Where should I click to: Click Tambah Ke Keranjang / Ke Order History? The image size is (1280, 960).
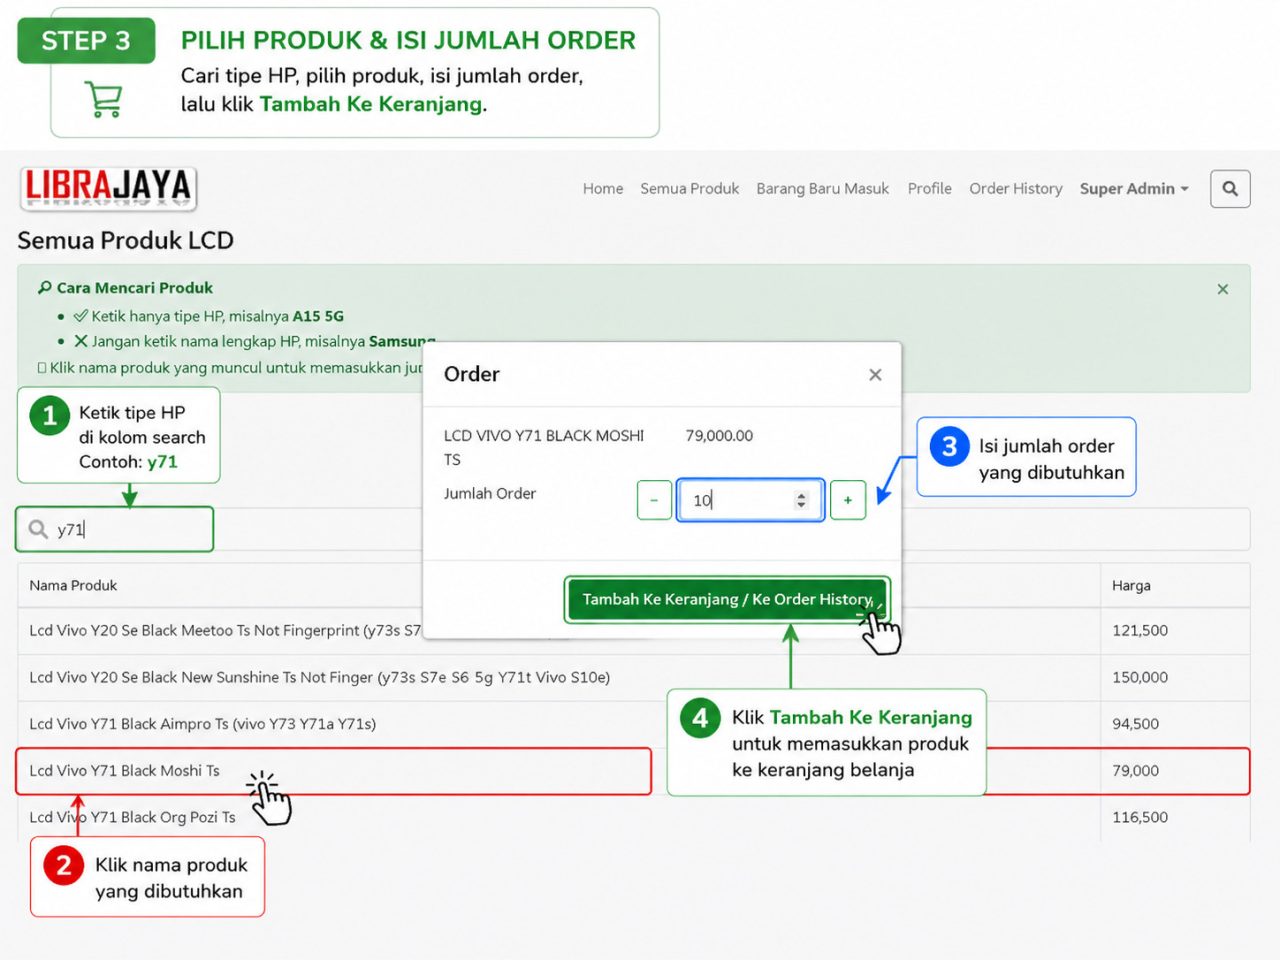(727, 599)
